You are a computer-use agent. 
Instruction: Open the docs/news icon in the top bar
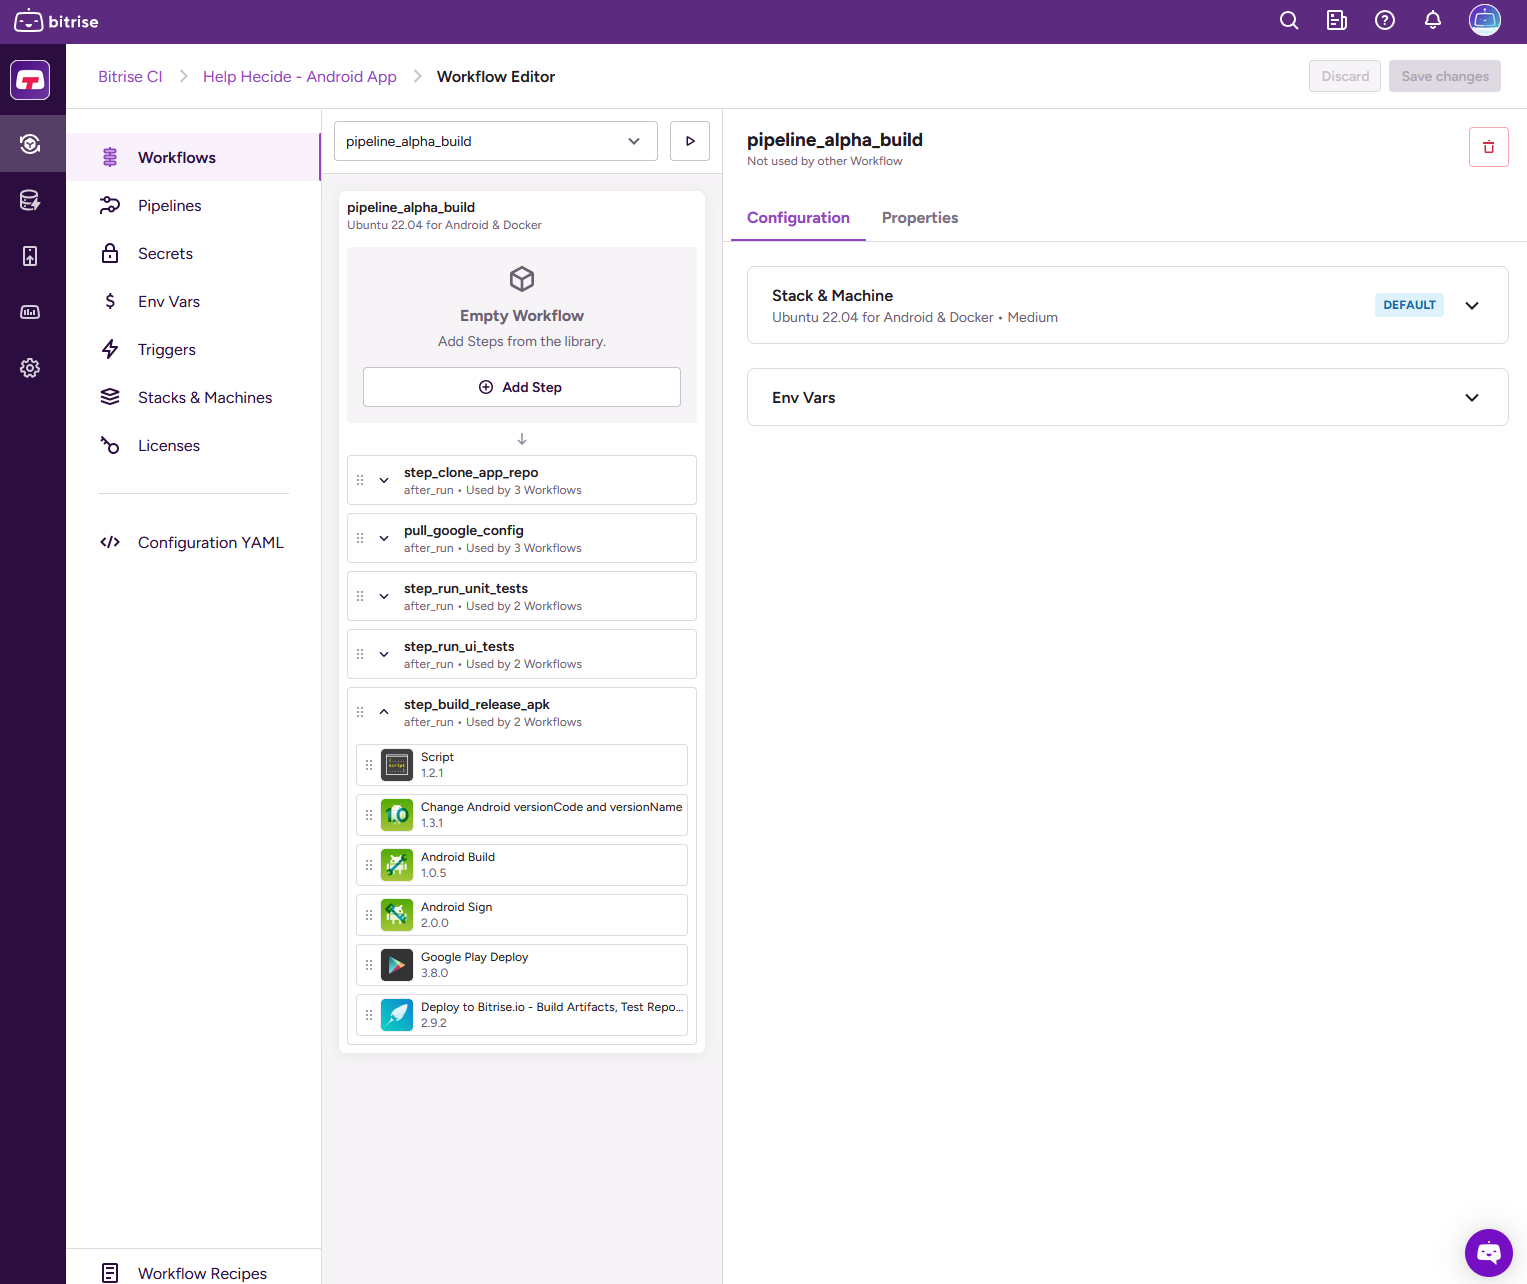1337,21
